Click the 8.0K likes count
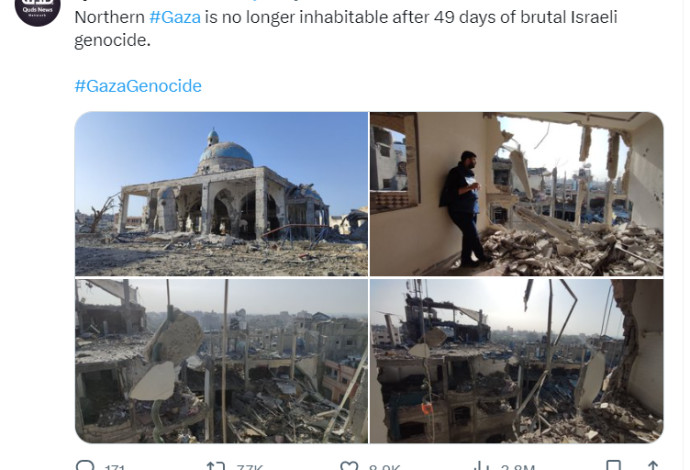Screen dimensions: 690x470 (x=384, y=466)
